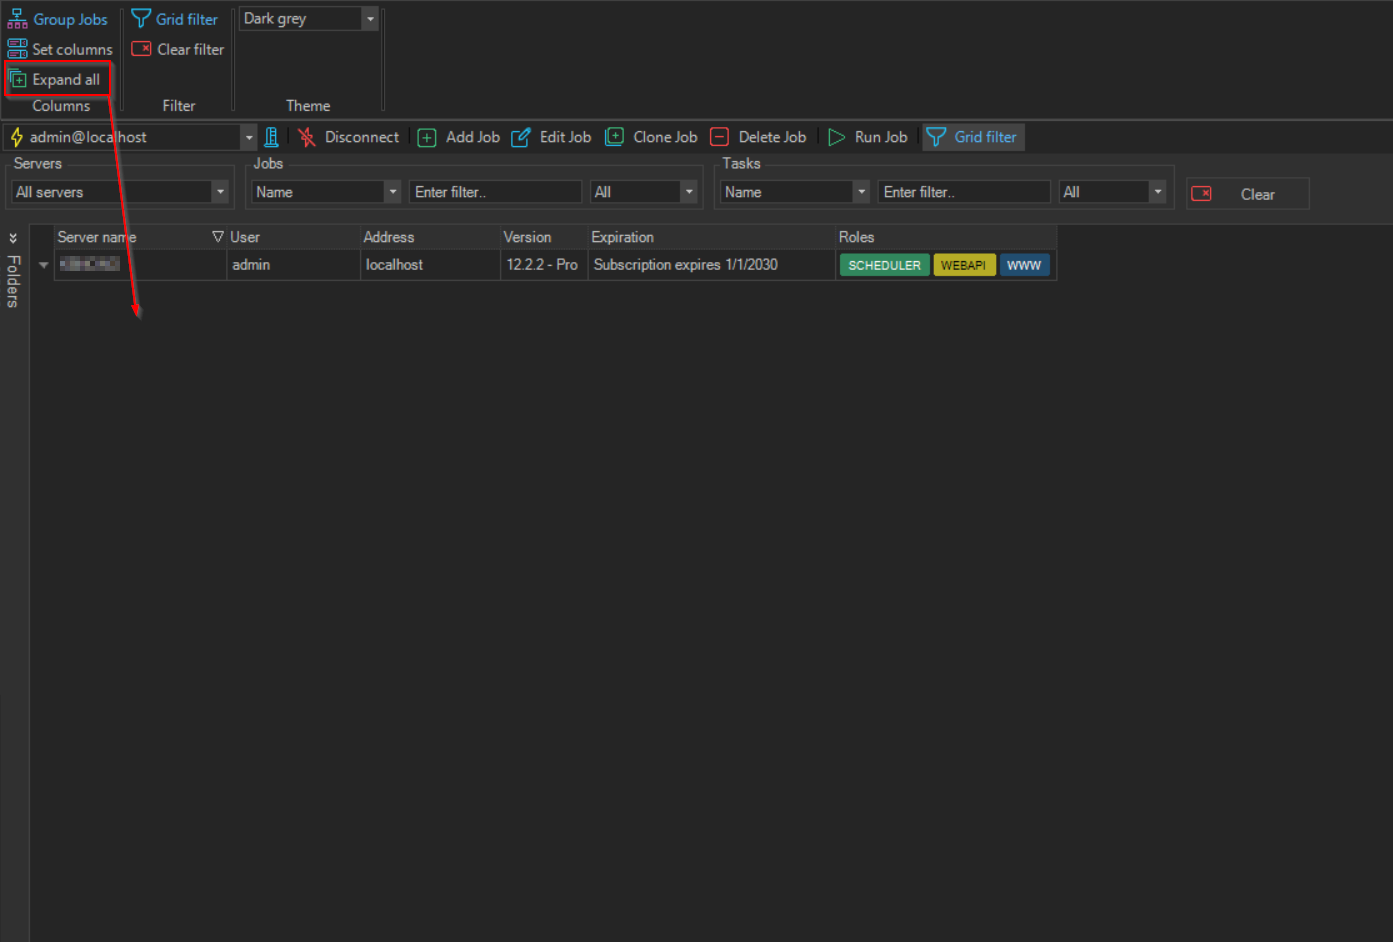The width and height of the screenshot is (1393, 942).
Task: Click Clone Job toolbar button
Action: 652,137
